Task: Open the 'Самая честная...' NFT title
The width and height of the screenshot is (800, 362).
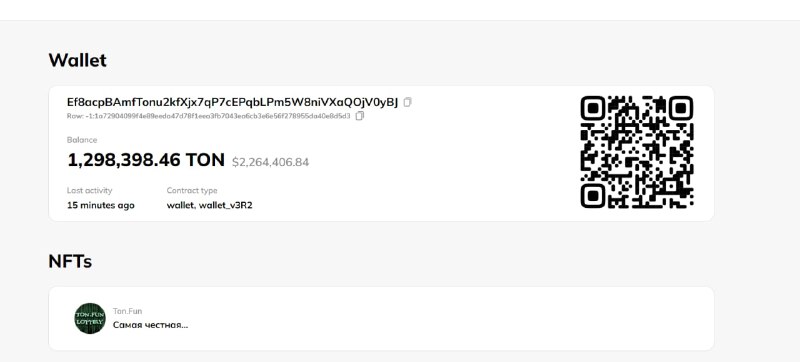Action: click(151, 325)
